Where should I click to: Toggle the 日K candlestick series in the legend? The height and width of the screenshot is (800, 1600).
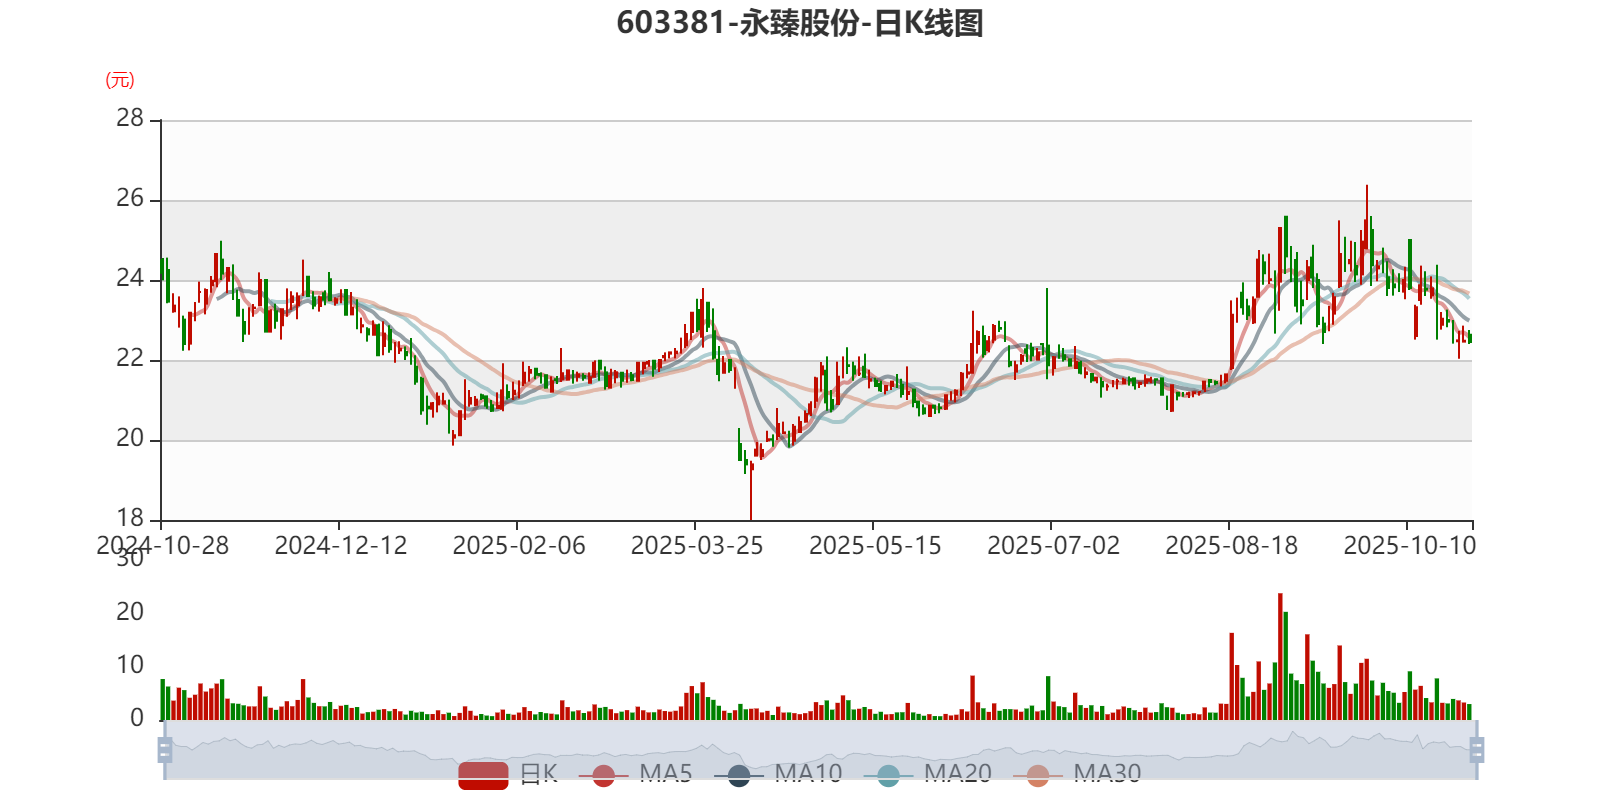click(x=508, y=774)
